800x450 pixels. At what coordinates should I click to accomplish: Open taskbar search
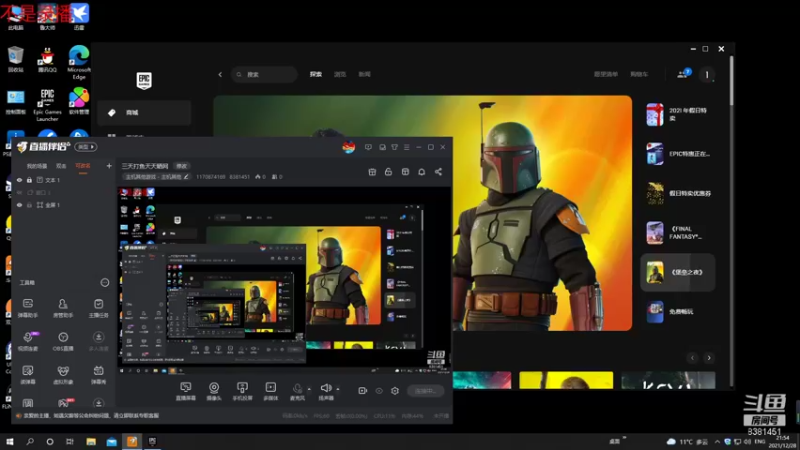click(30, 441)
